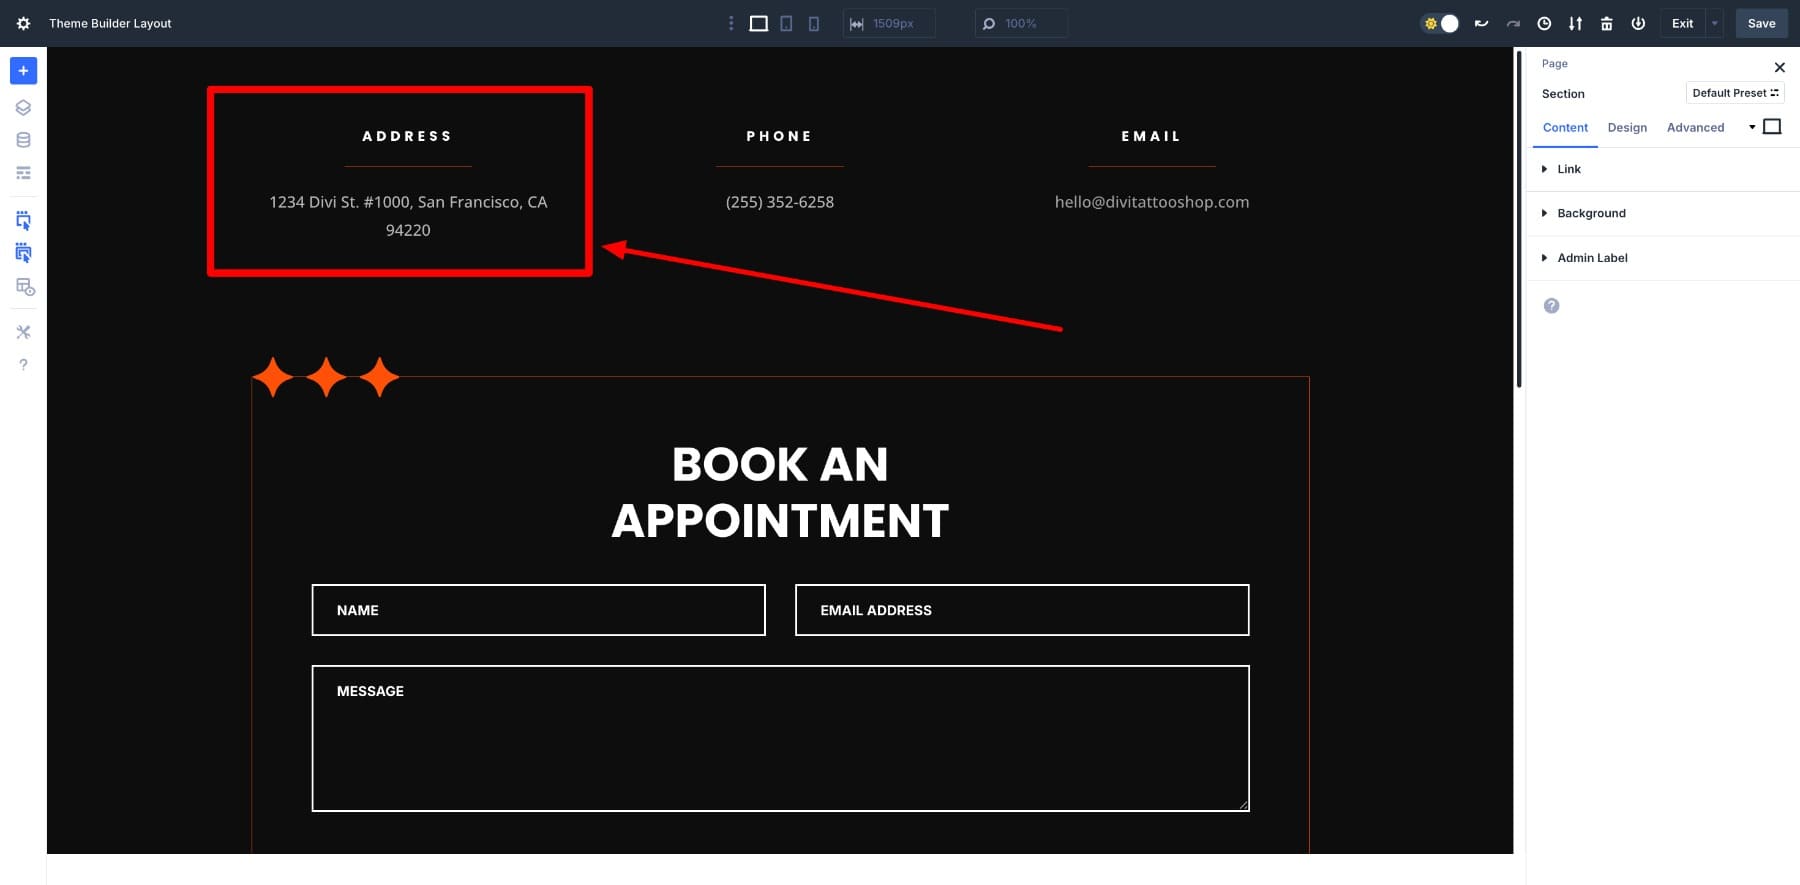Switch to the Design tab
This screenshot has height=885, width=1800.
pyautogui.click(x=1627, y=127)
